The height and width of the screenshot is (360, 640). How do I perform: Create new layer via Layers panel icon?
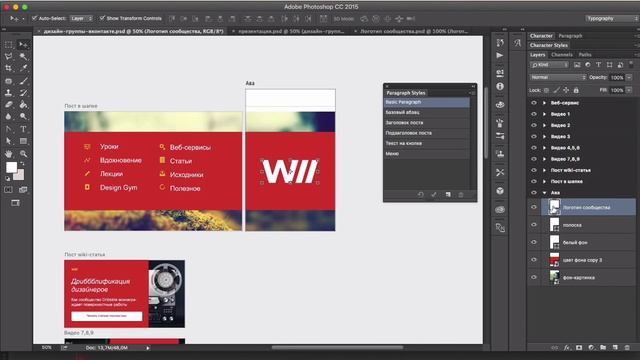(615, 348)
